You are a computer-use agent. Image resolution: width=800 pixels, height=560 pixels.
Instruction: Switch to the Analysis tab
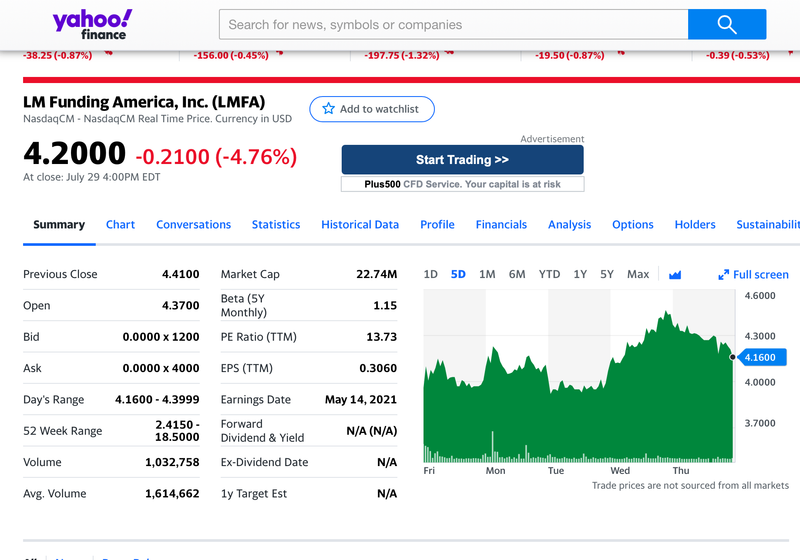click(x=569, y=224)
